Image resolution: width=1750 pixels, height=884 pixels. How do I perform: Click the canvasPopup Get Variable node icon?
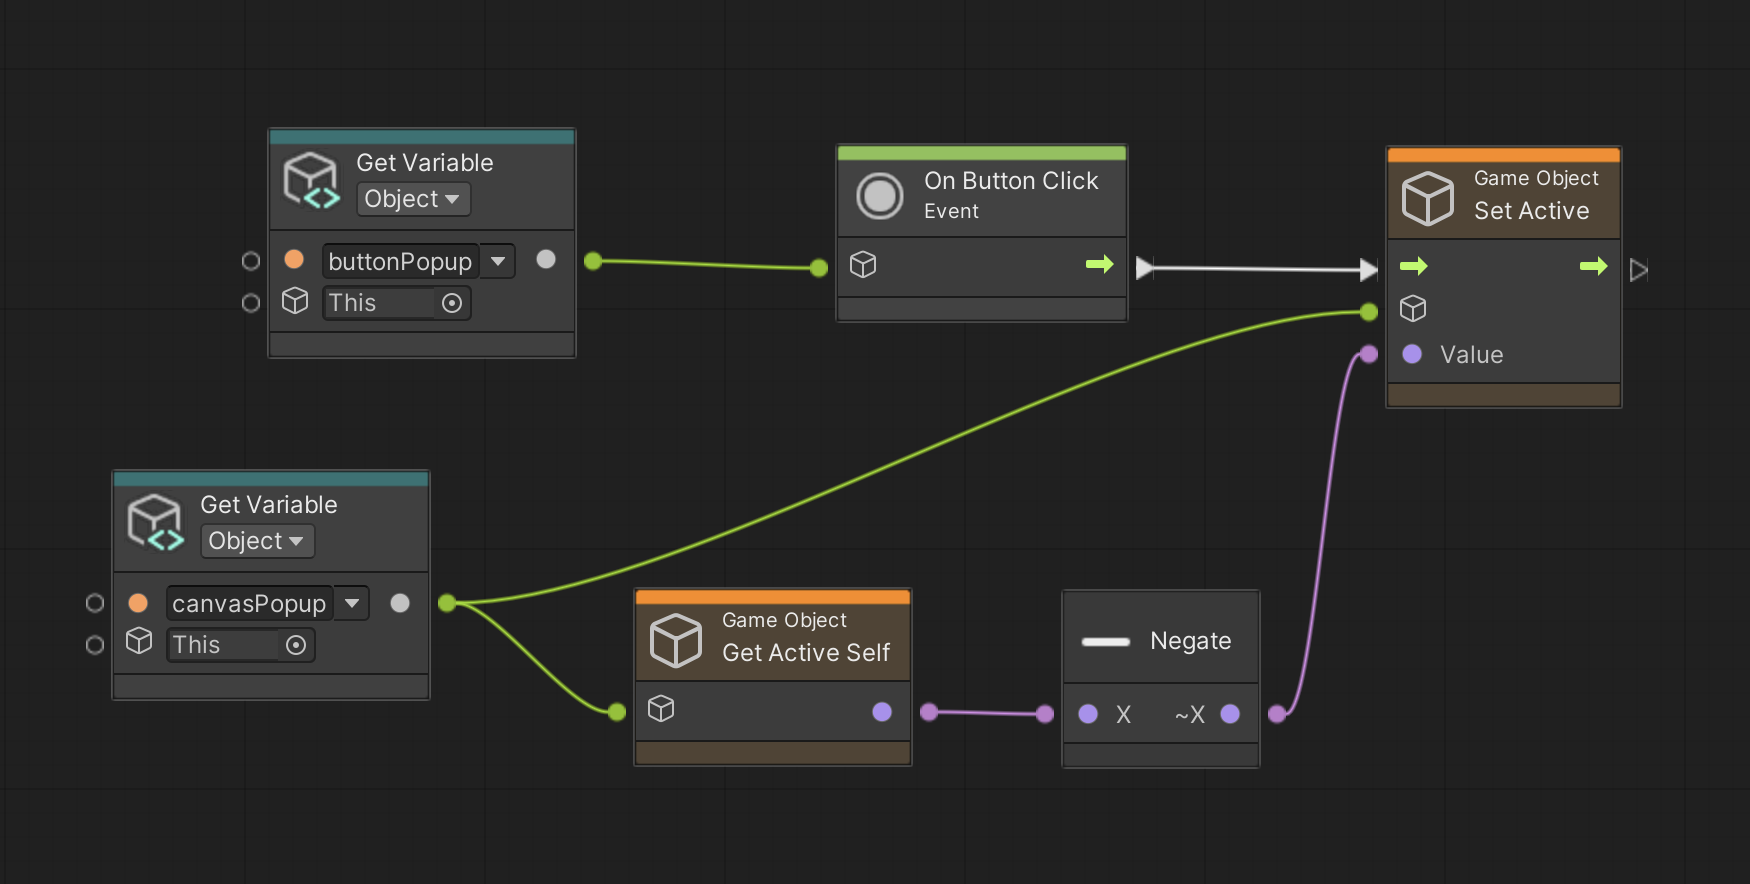point(155,523)
